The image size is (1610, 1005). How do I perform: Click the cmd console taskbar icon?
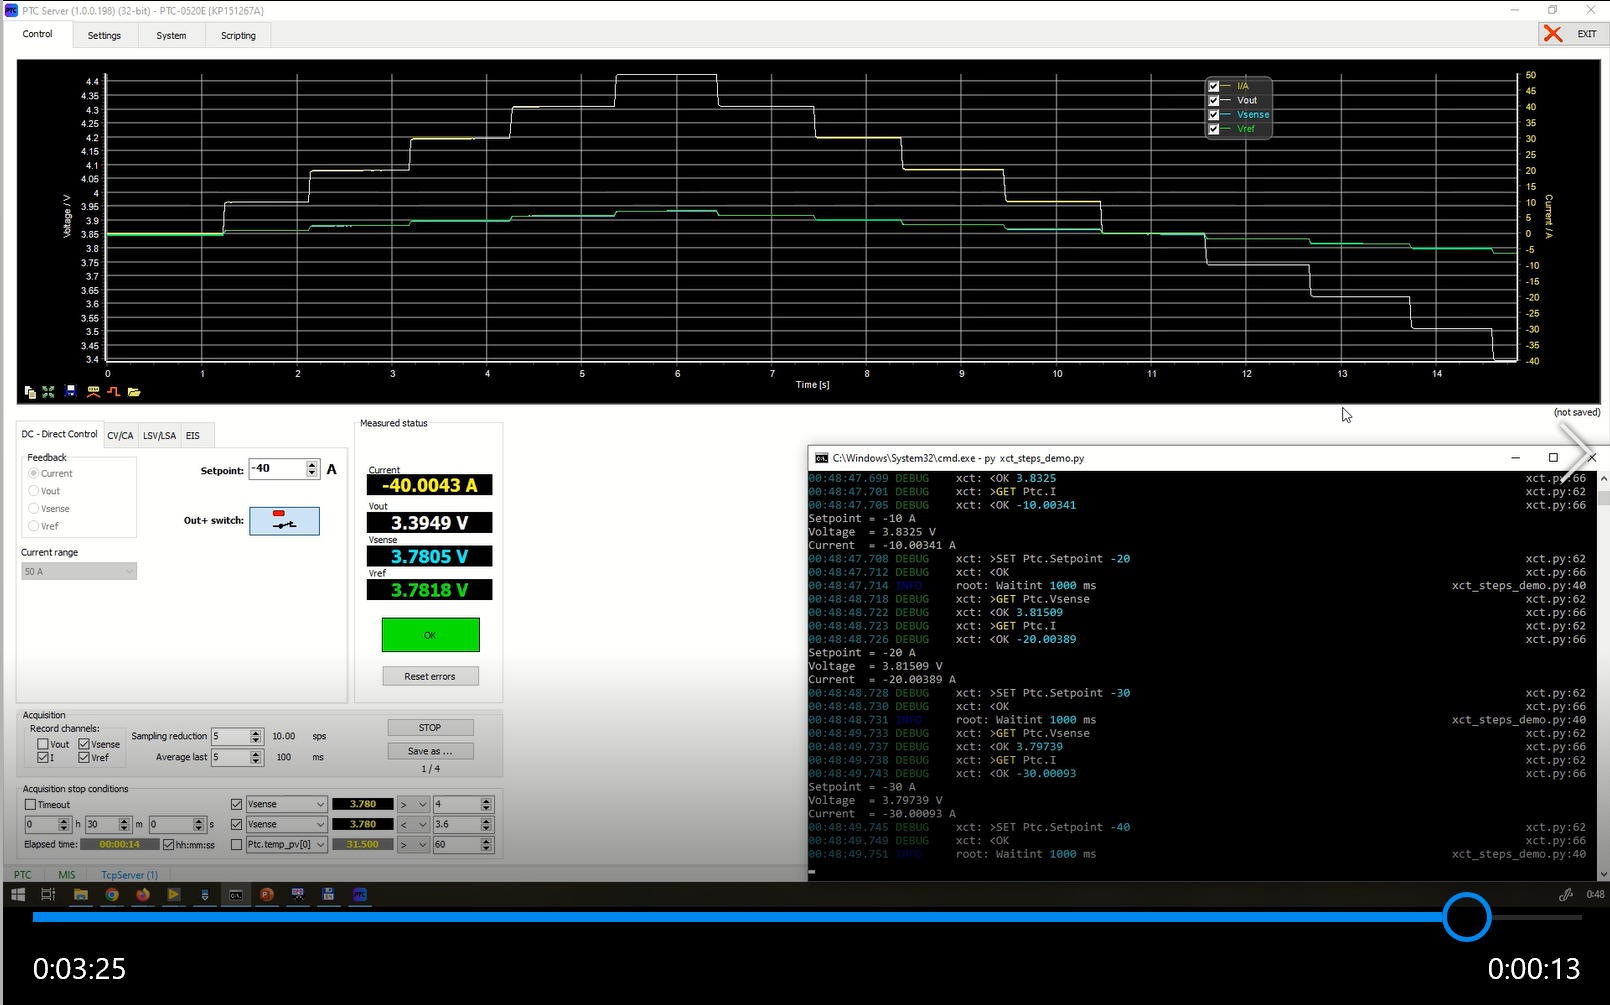(x=236, y=895)
